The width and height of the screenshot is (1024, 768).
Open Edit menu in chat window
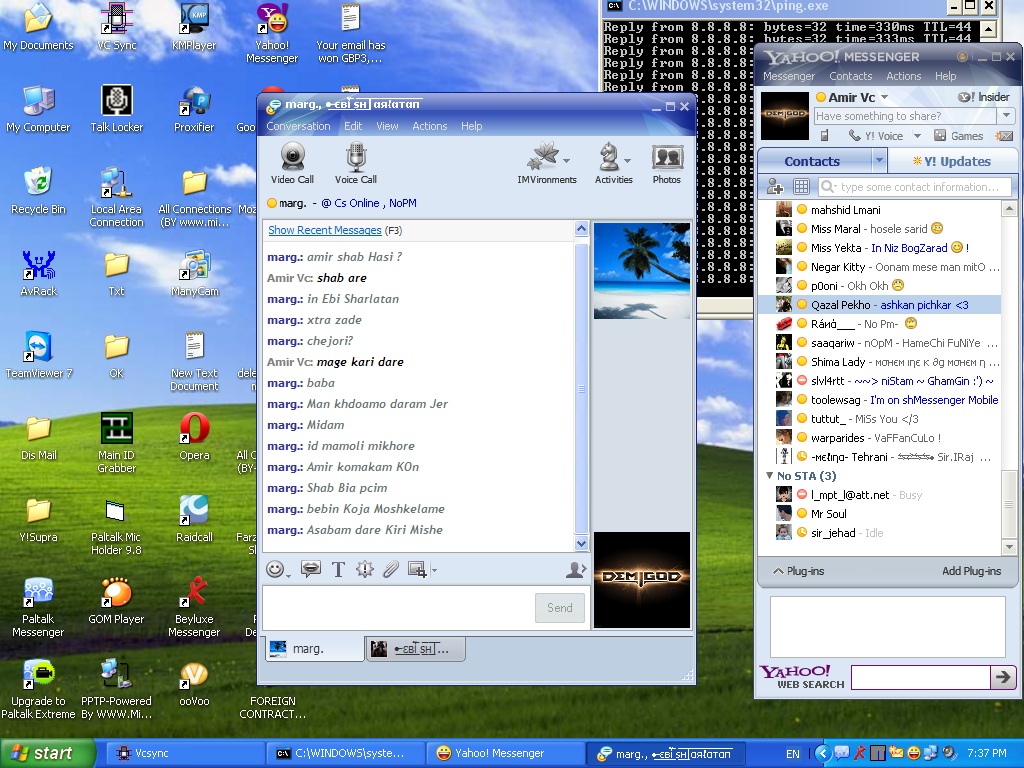[x=353, y=126]
